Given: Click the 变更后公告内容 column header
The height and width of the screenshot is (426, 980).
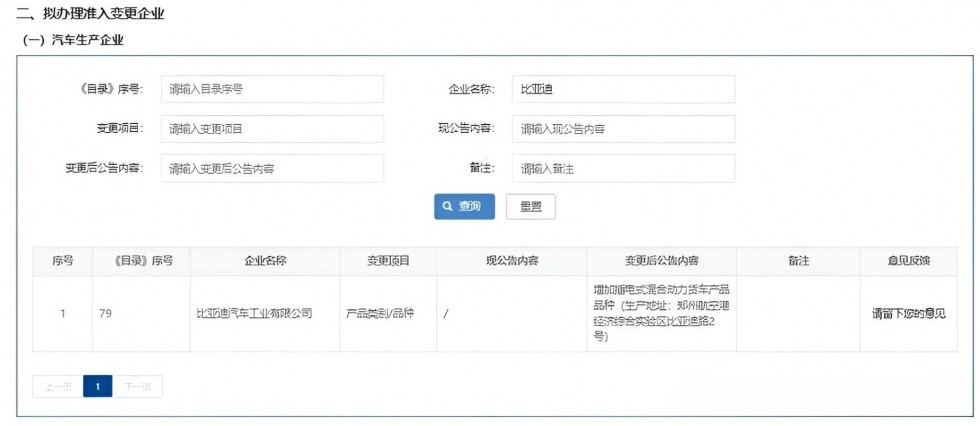Looking at the screenshot, I should (661, 261).
